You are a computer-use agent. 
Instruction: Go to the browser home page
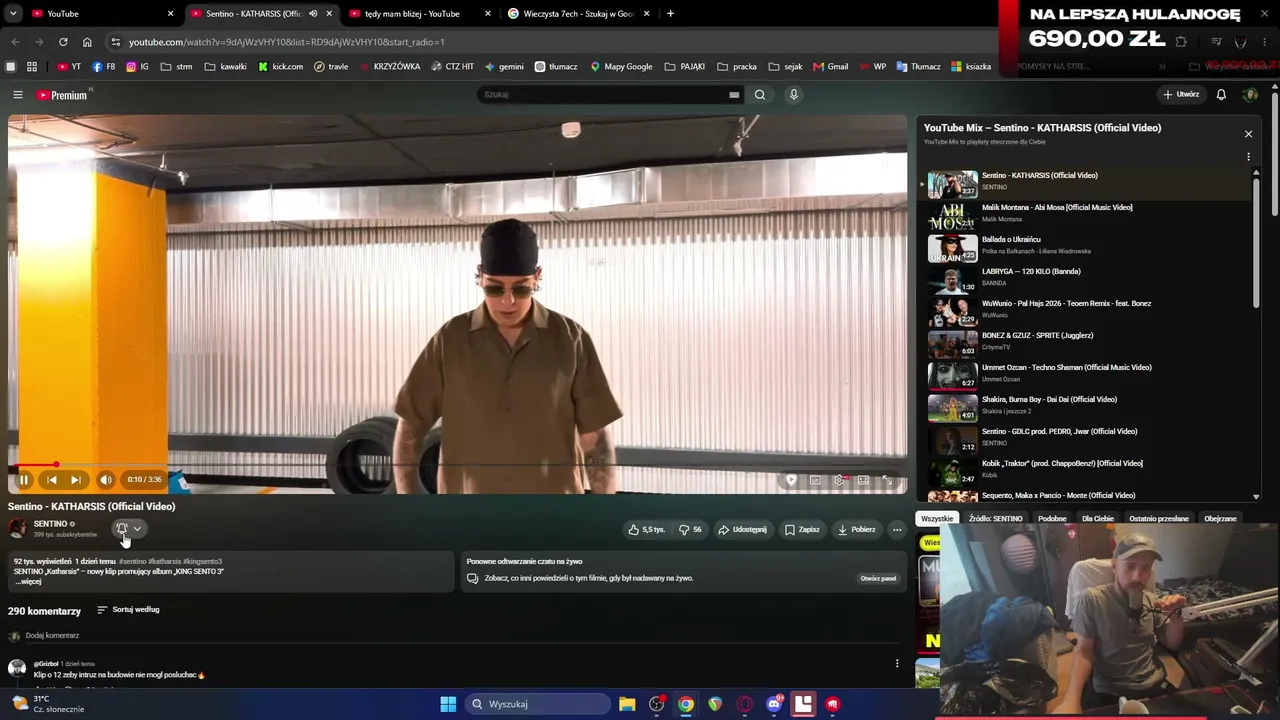click(87, 42)
